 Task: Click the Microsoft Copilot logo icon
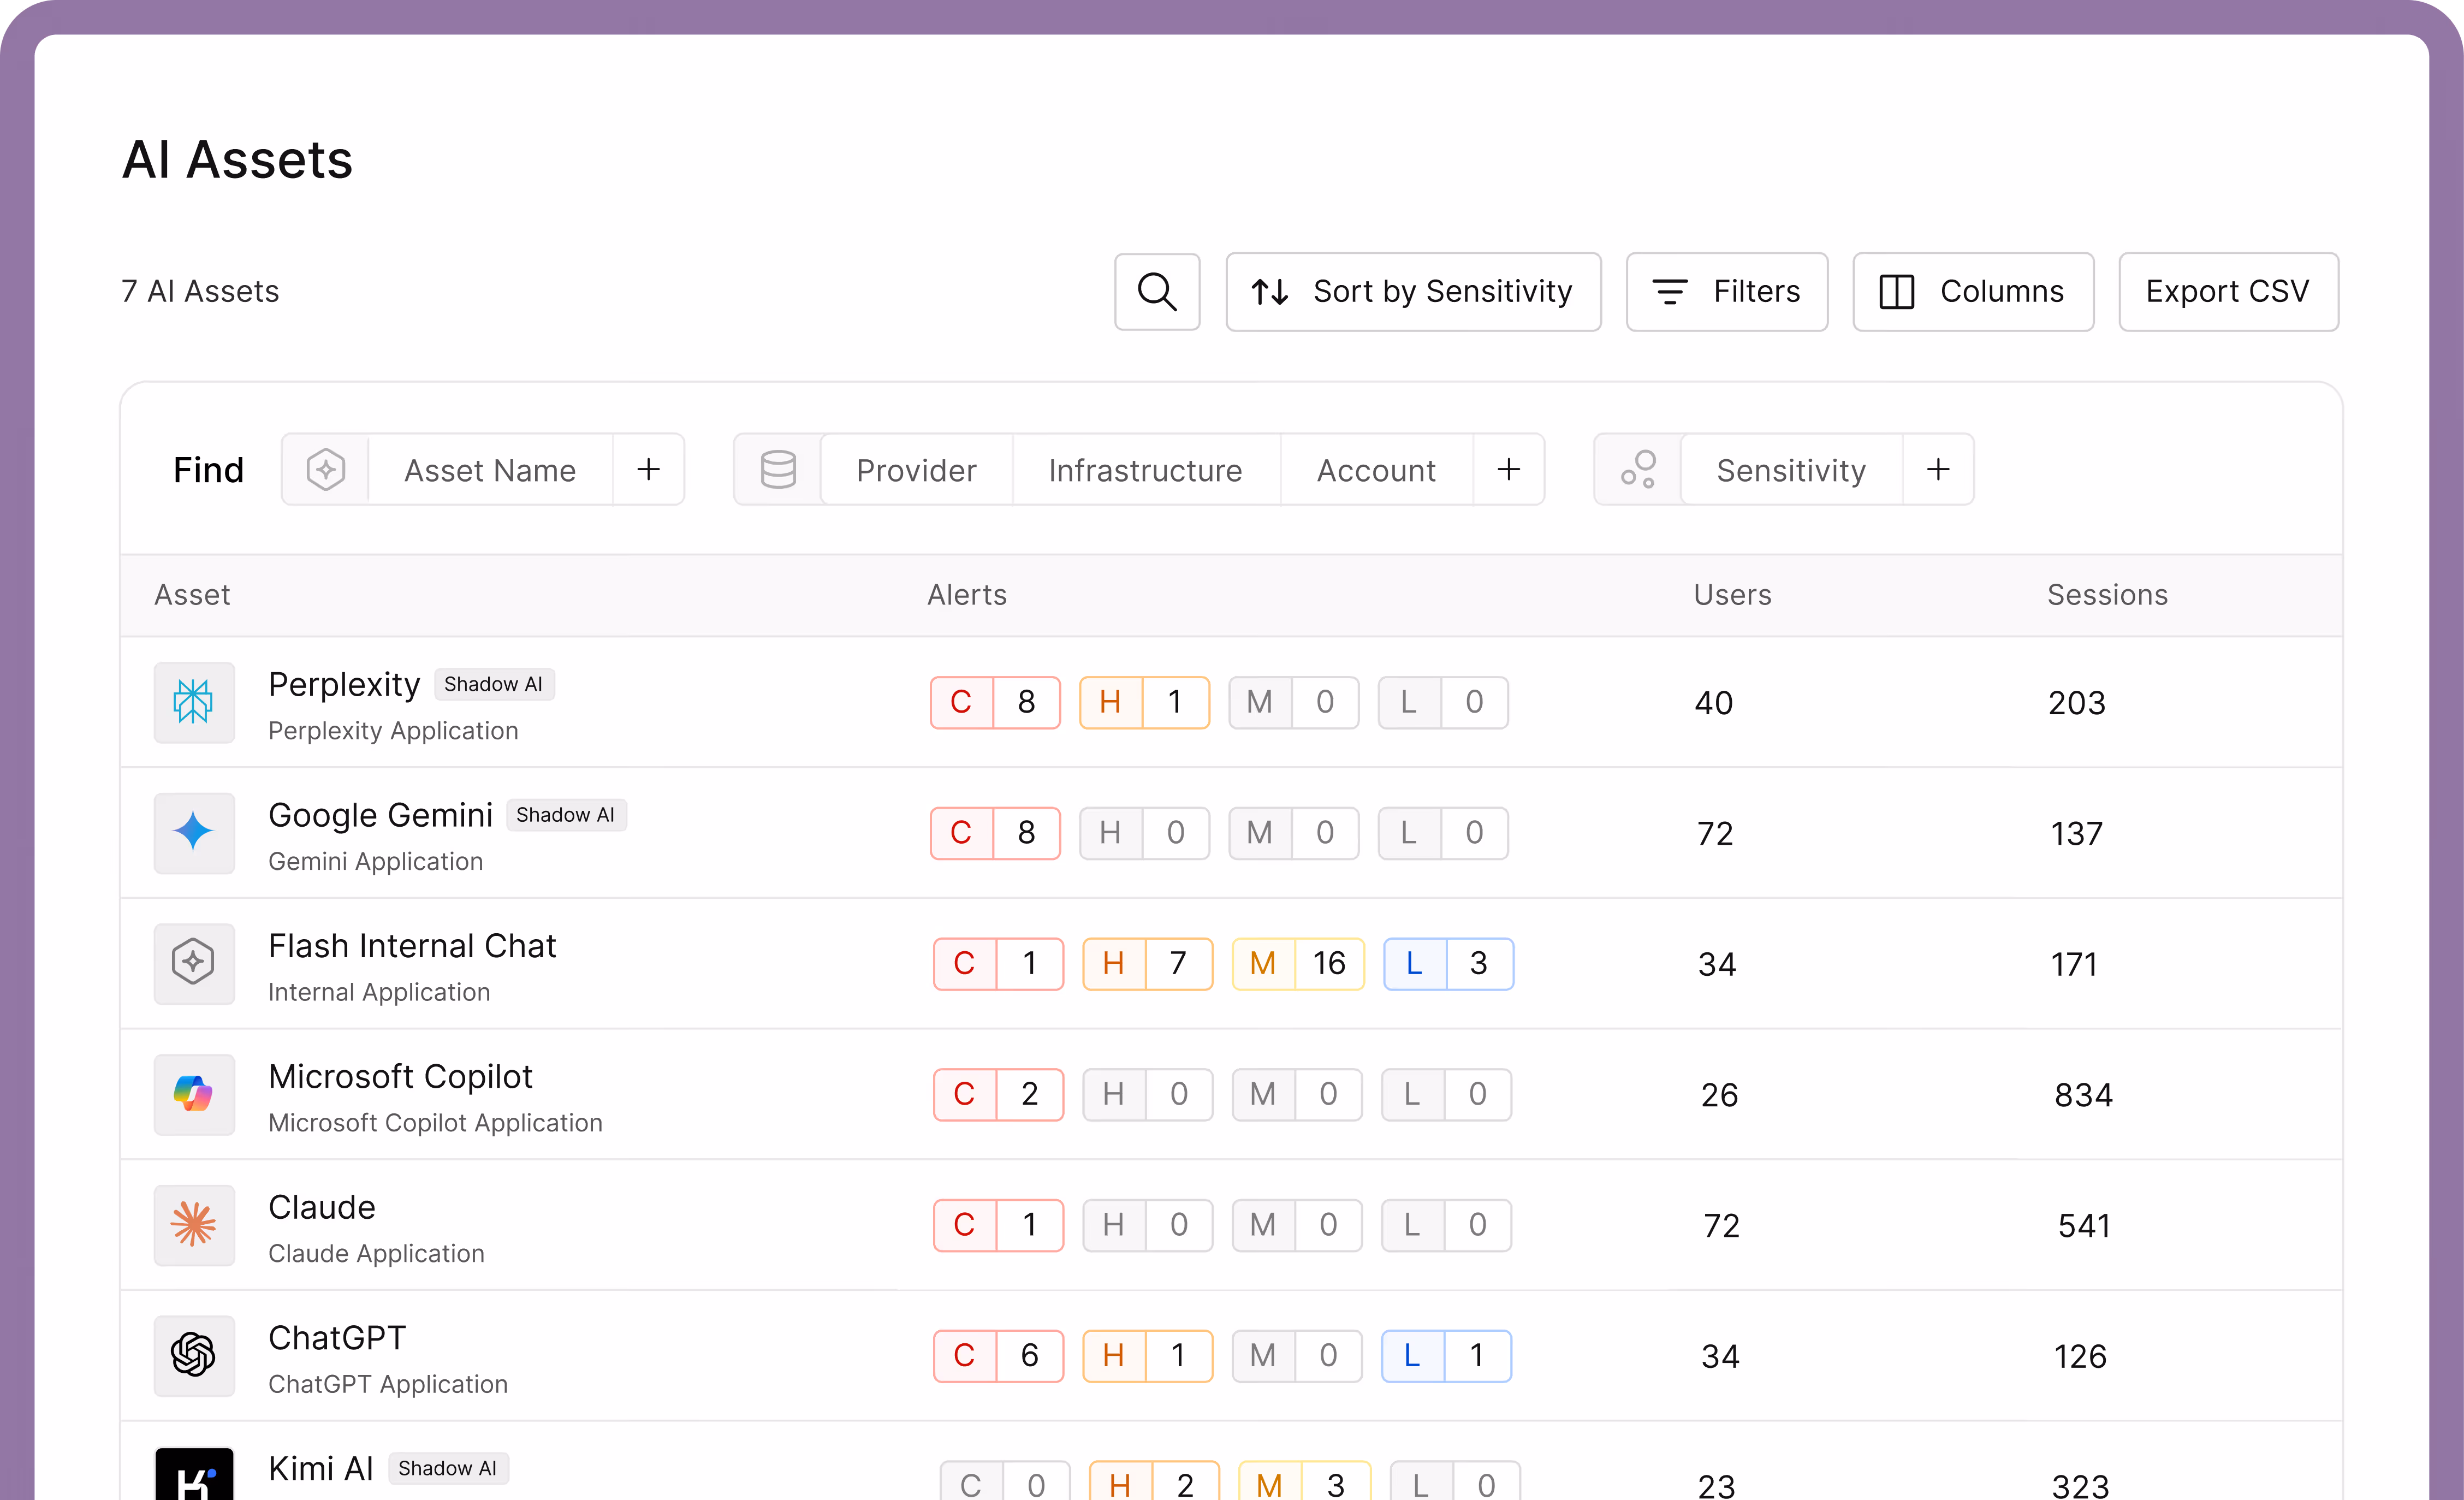point(194,1094)
